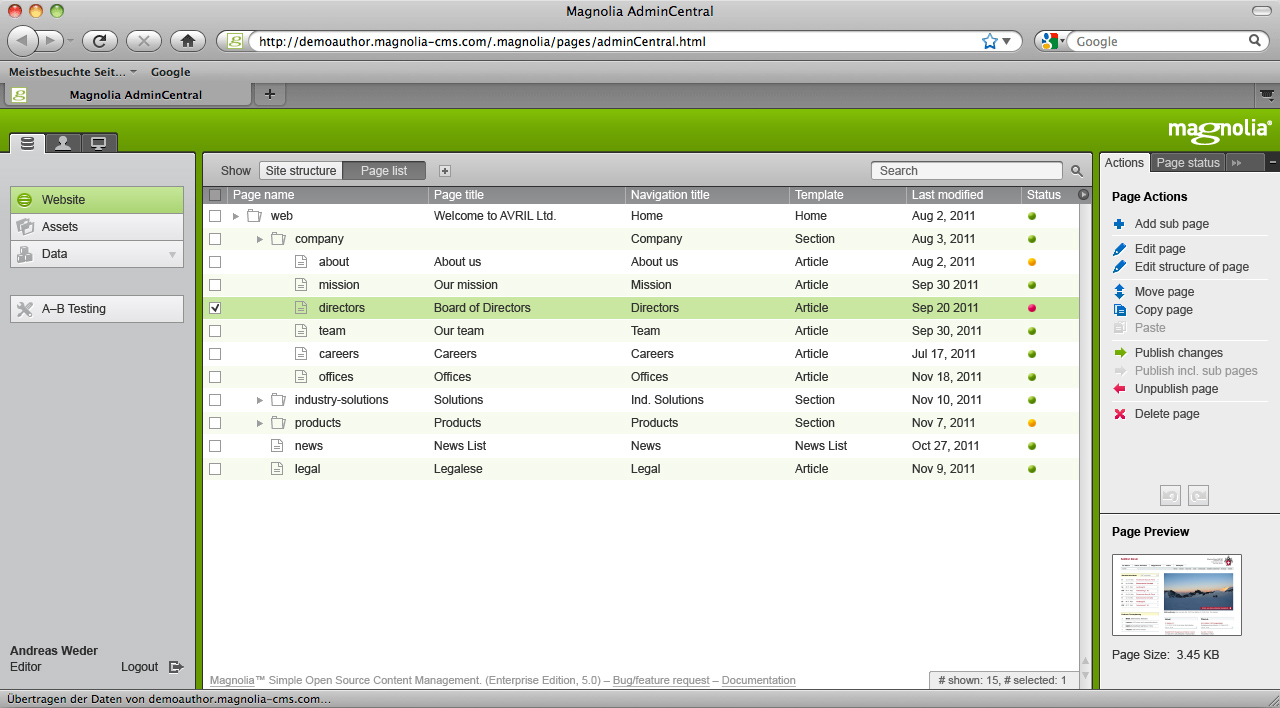Click the red status dot for directors
1280x708 pixels.
[1031, 308]
